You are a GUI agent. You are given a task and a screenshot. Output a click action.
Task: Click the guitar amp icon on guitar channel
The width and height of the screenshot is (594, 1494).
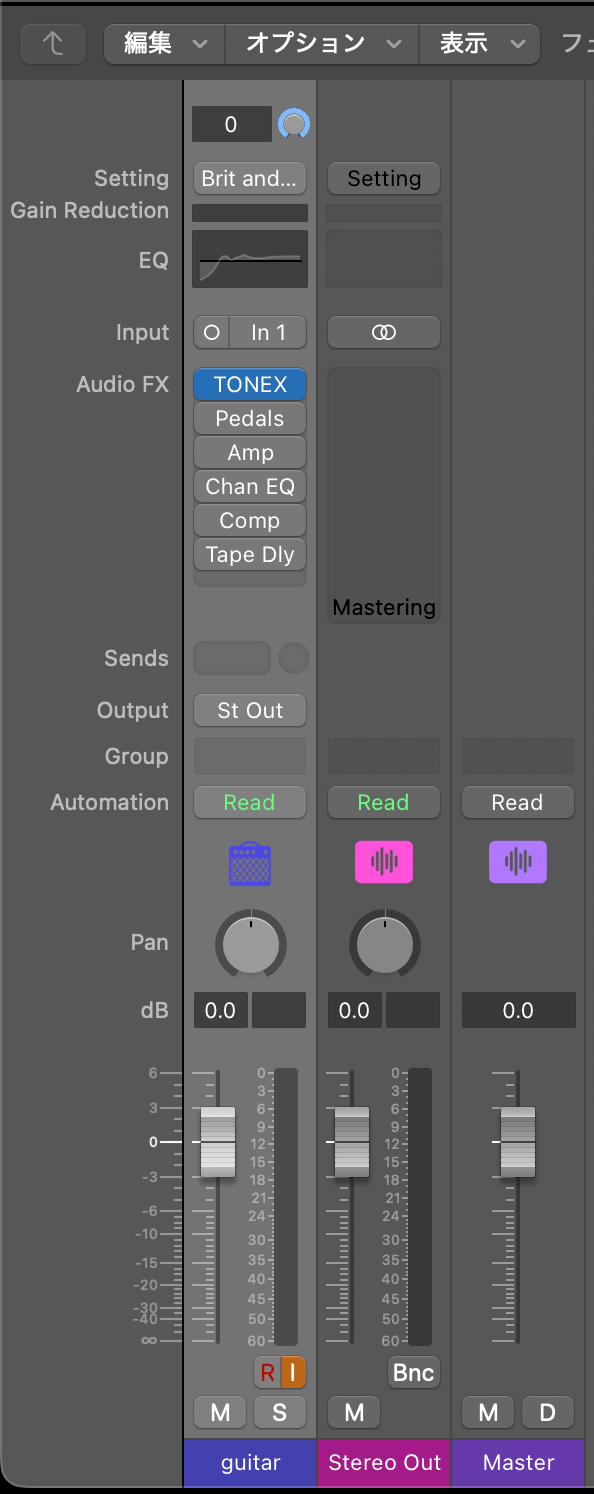click(x=250, y=862)
